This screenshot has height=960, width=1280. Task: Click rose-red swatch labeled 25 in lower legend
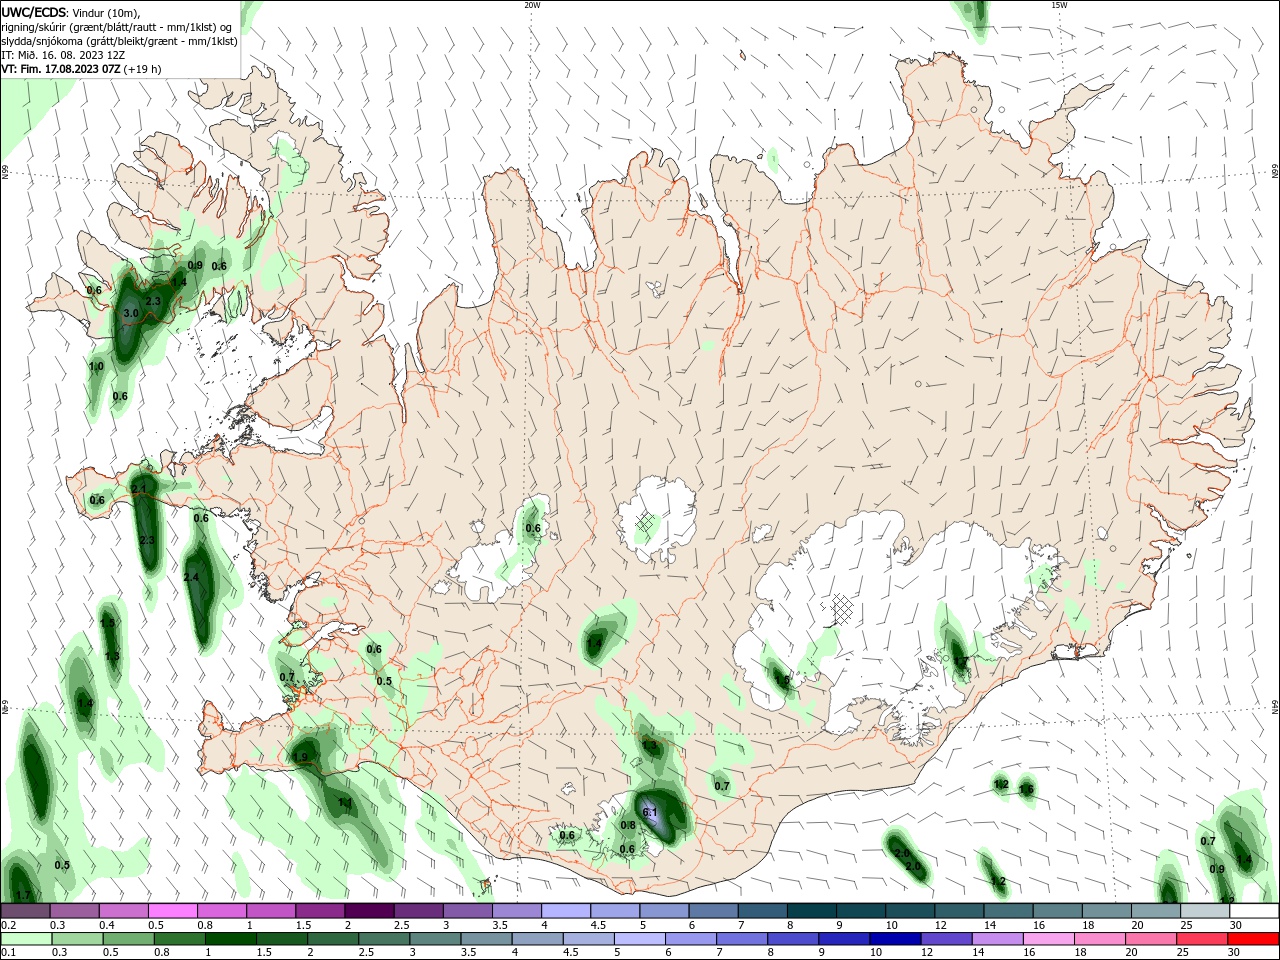click(1204, 939)
